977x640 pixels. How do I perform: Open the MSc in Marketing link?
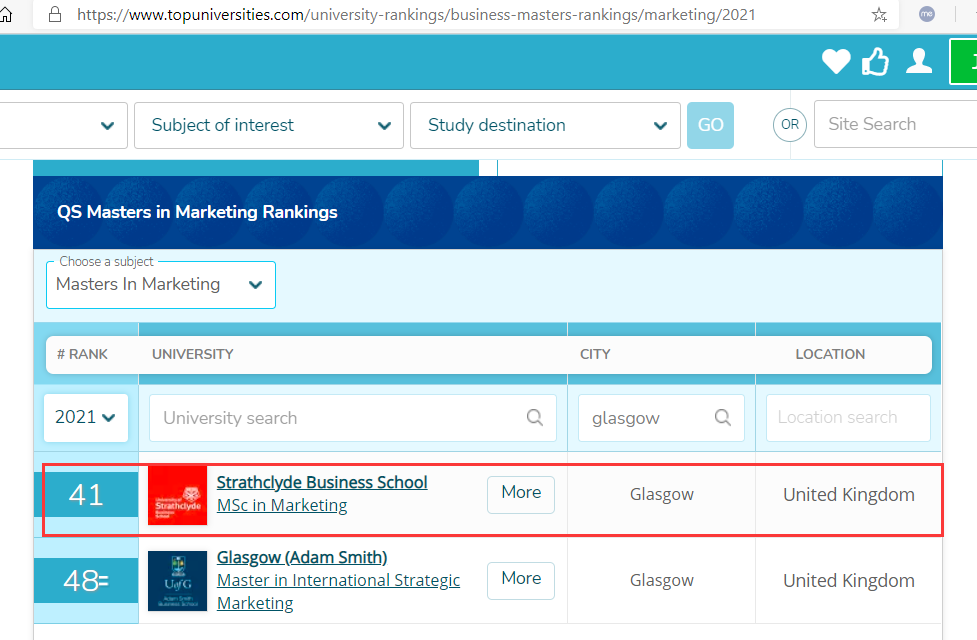[x=282, y=505]
